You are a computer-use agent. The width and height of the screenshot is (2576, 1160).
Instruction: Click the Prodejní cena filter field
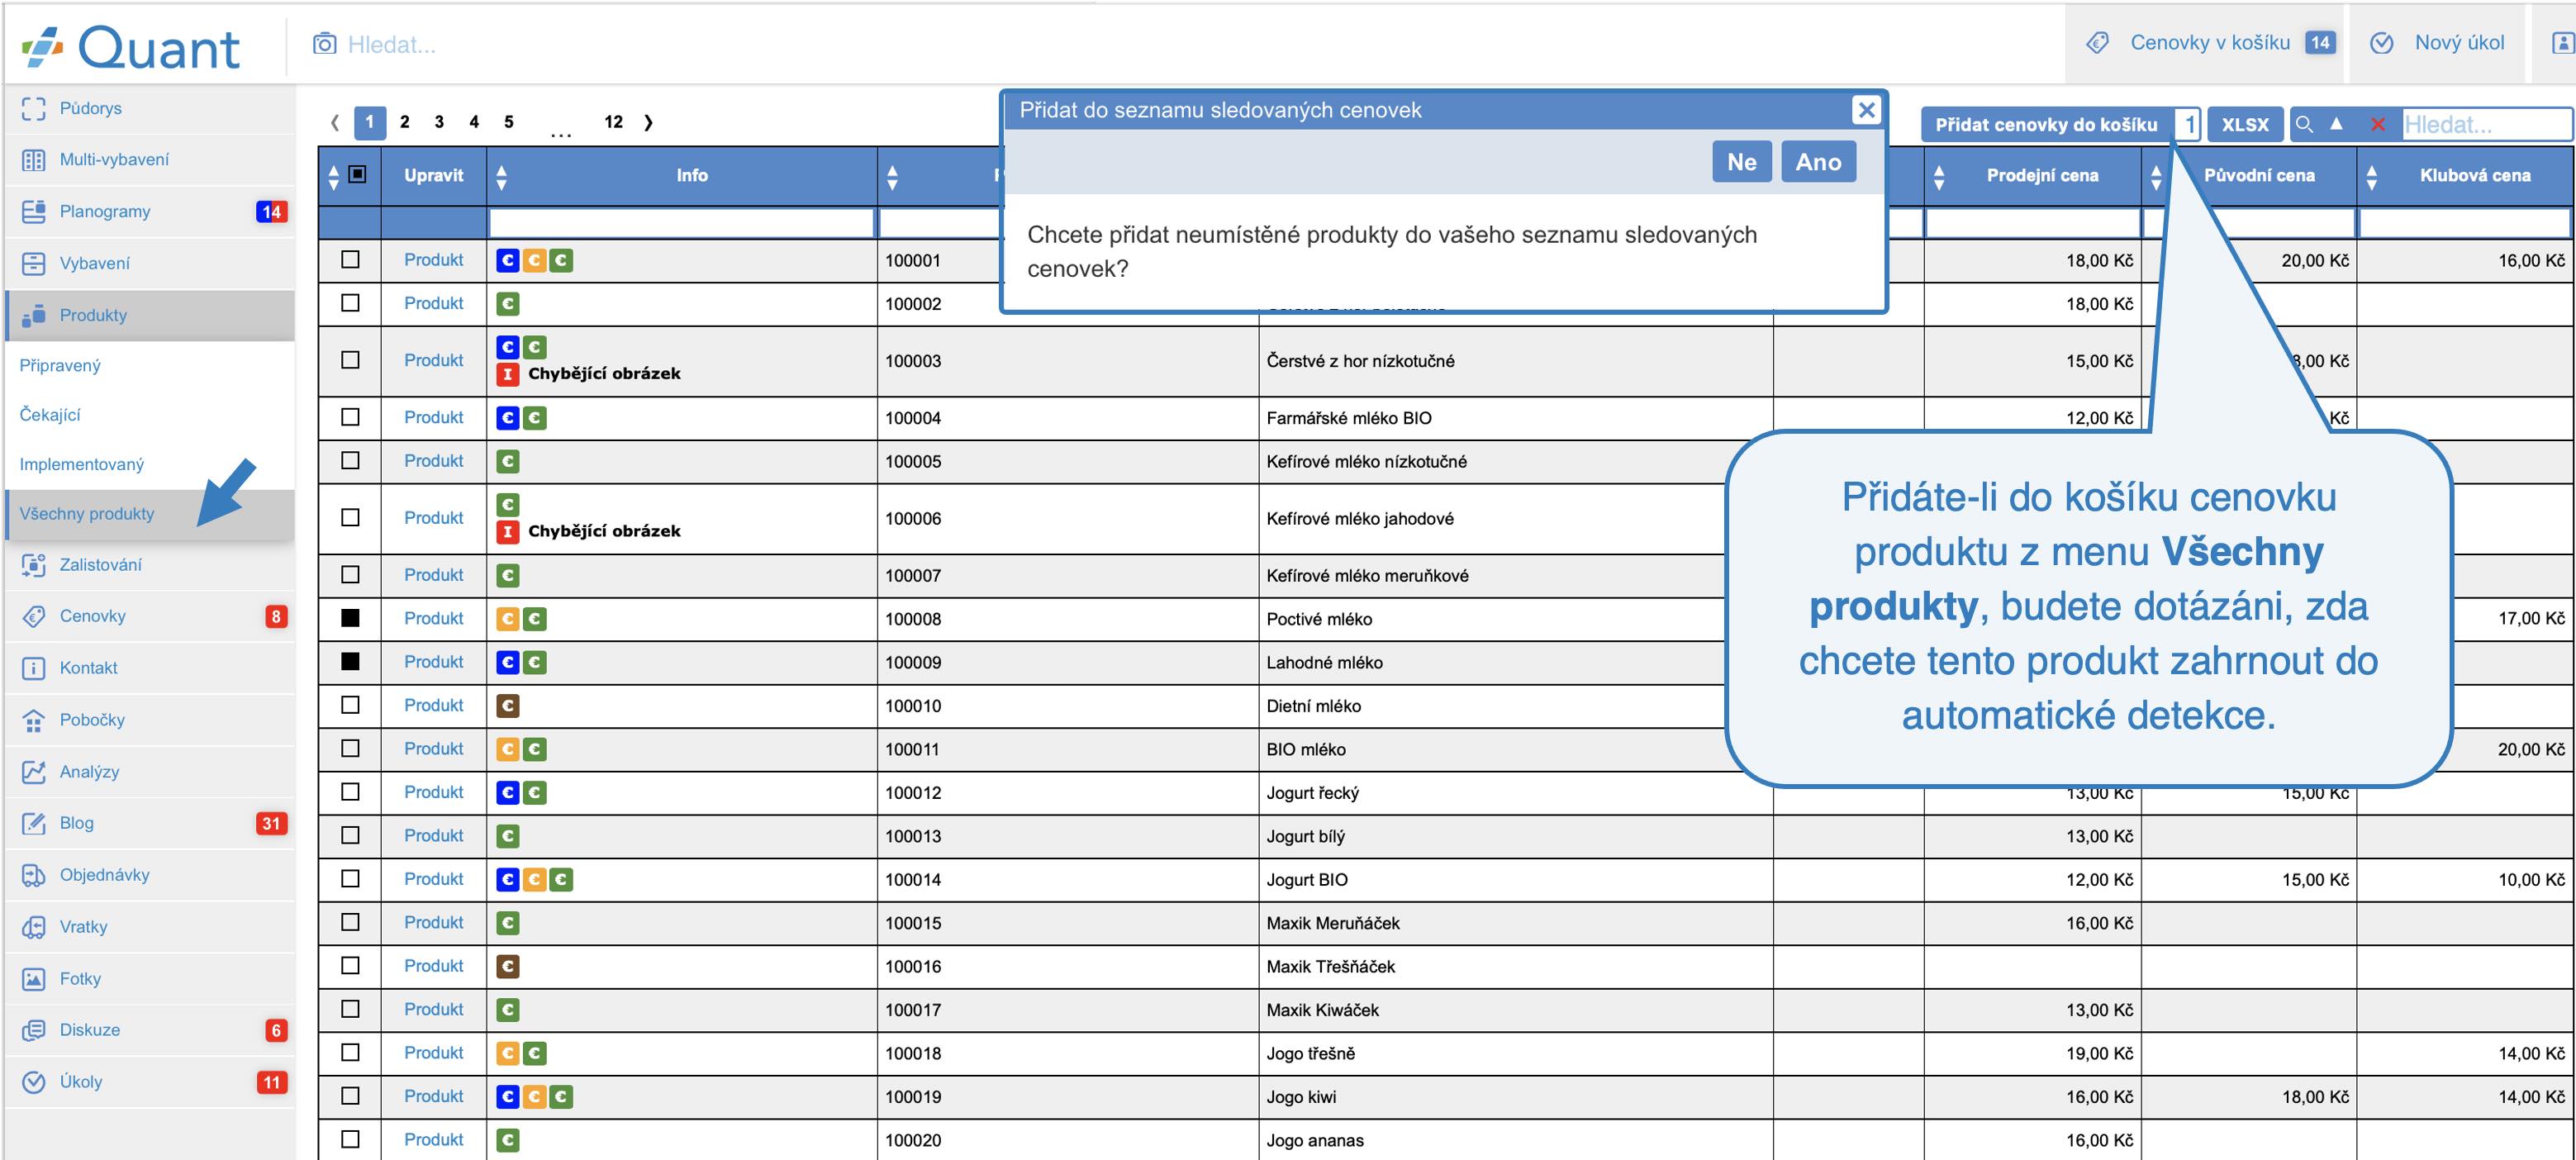(2032, 223)
